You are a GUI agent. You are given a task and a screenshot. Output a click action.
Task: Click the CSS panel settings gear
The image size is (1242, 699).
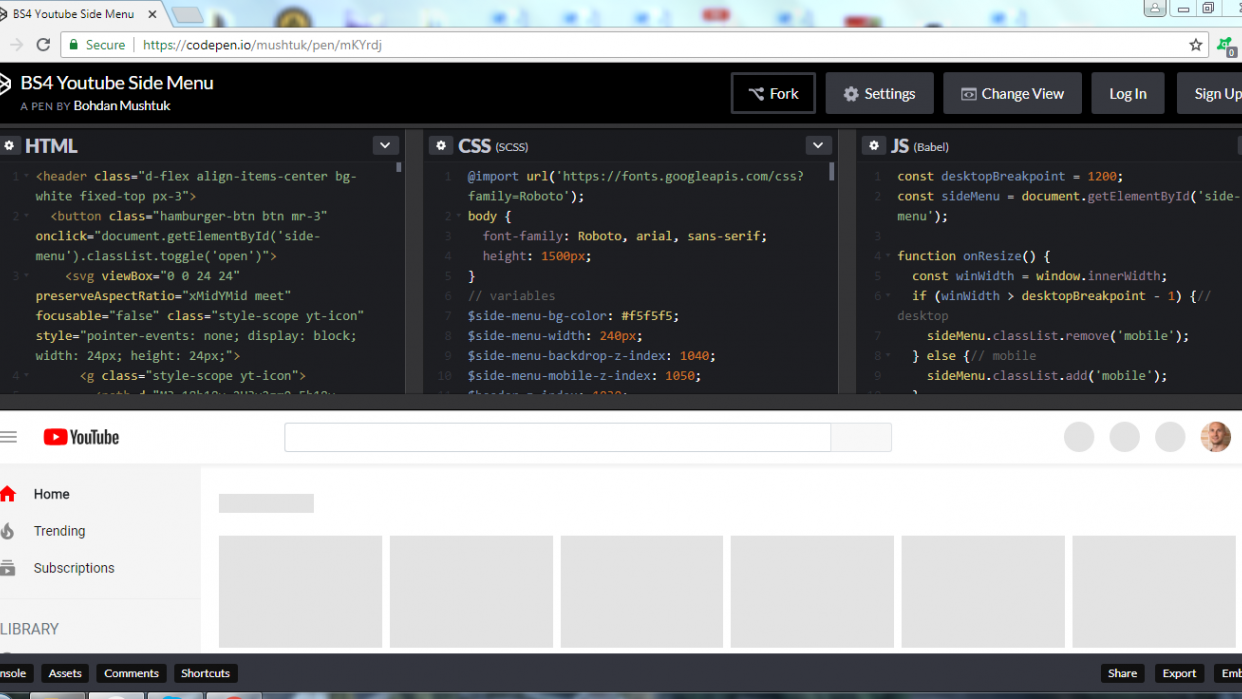[441, 146]
